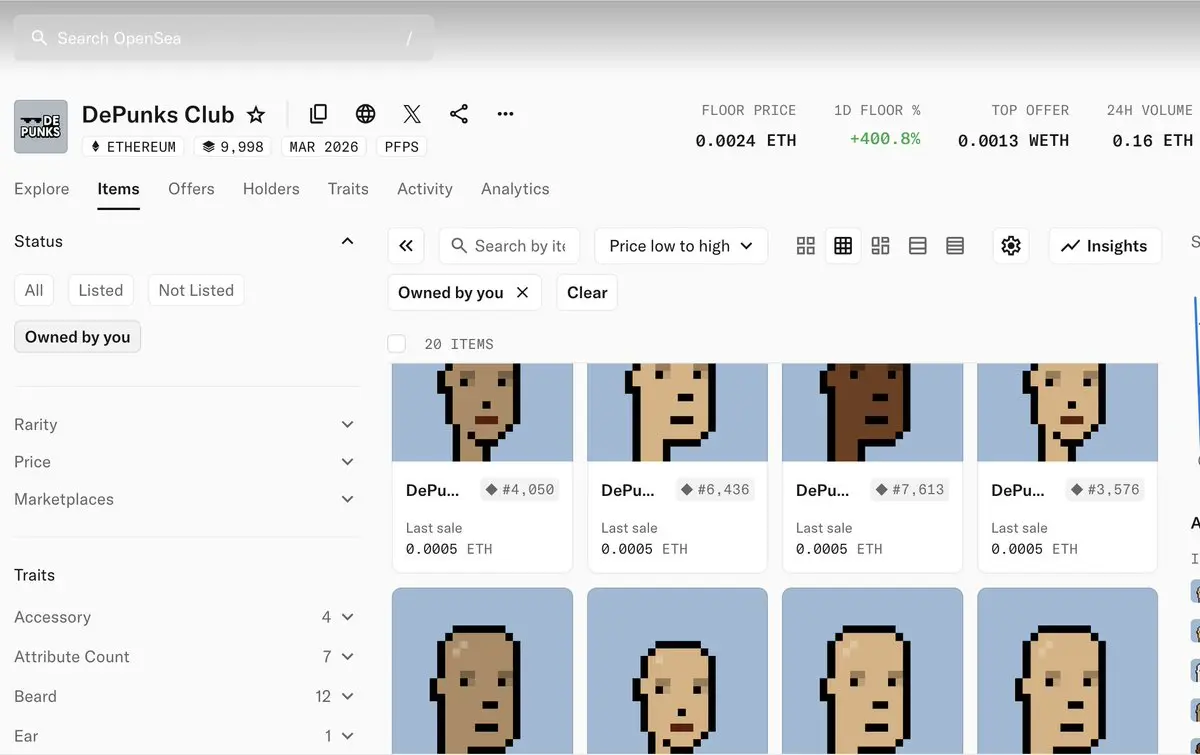Click the Clear filters button

click(x=587, y=292)
